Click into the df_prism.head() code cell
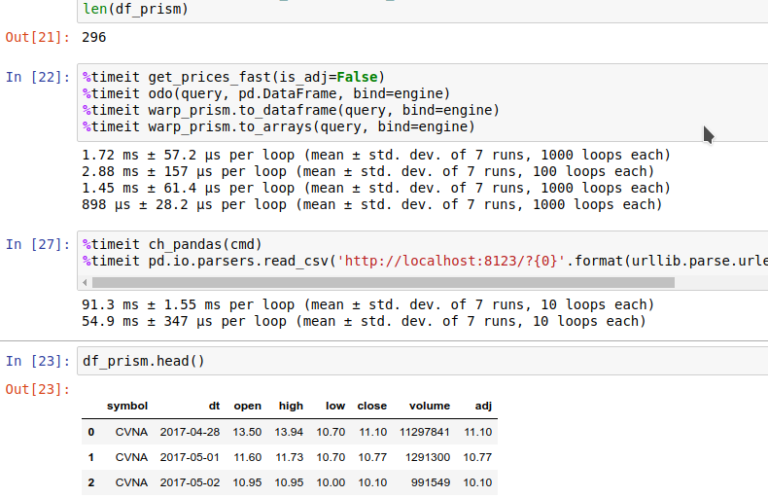 [x=422, y=361]
